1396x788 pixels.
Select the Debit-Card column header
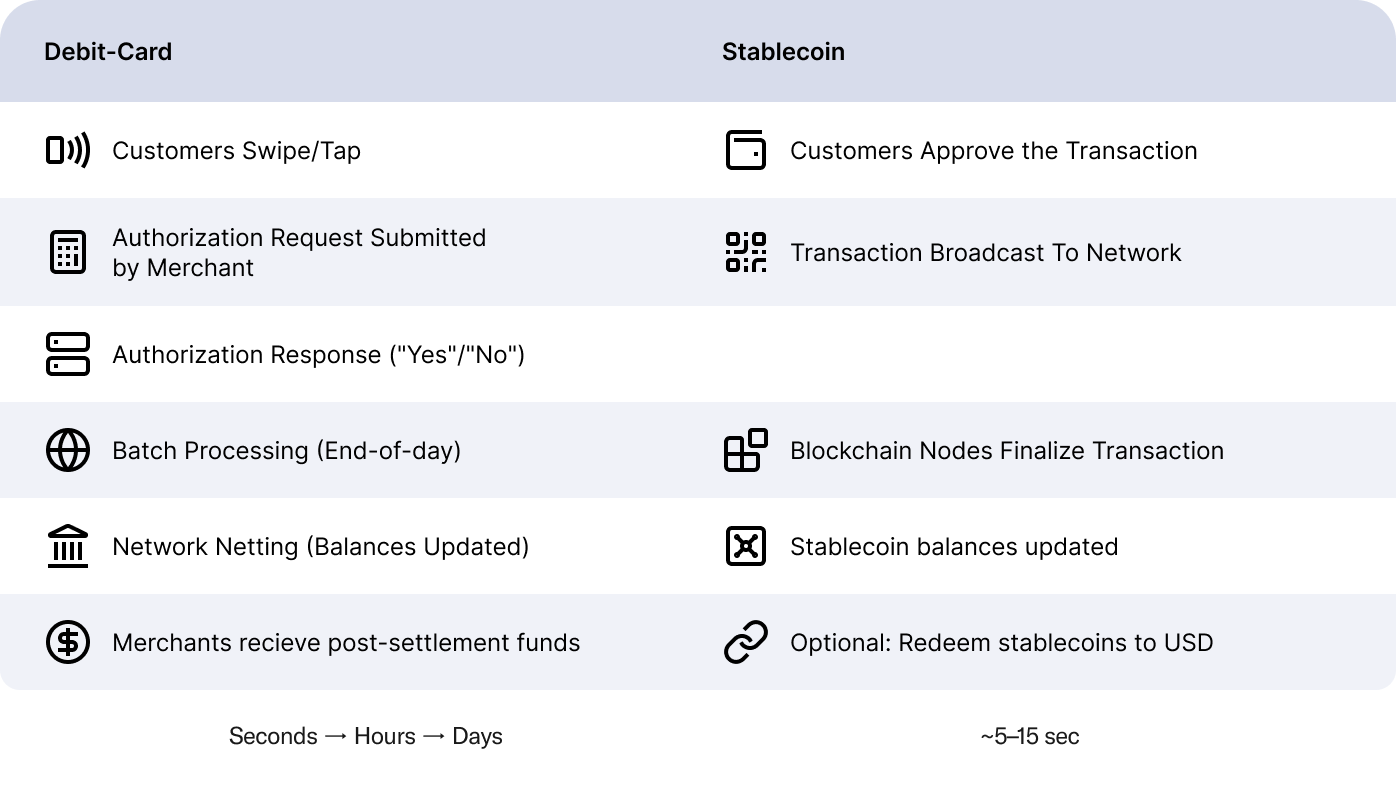108,52
